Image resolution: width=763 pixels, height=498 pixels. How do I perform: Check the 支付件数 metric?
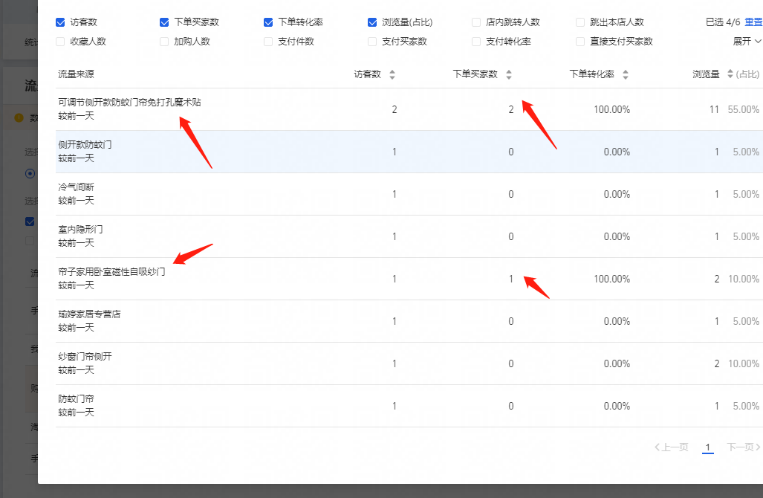click(268, 41)
